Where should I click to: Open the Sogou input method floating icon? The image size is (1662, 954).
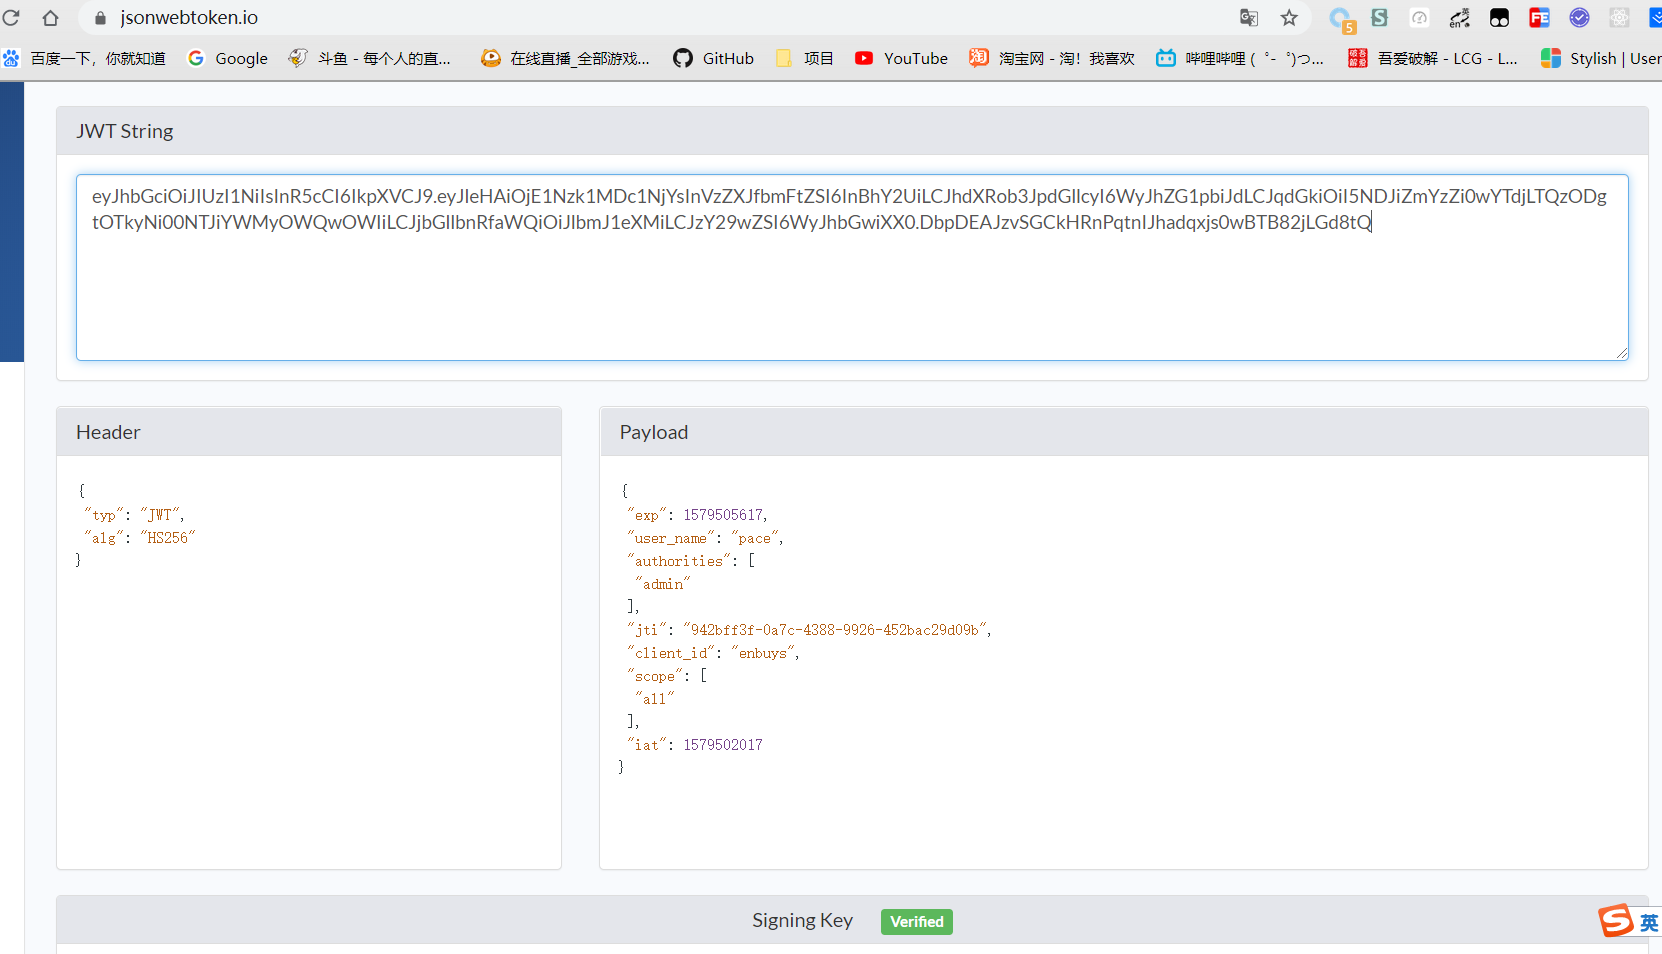click(1615, 920)
